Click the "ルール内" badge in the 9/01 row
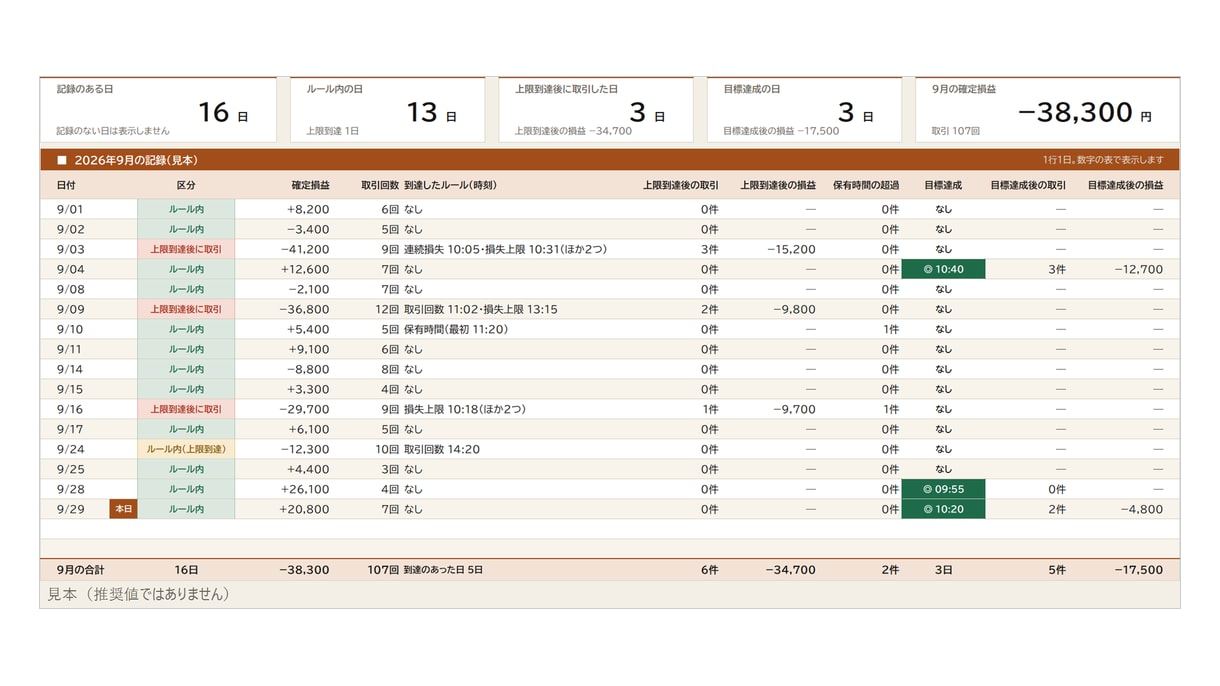The height and width of the screenshot is (686, 1220). point(186,209)
